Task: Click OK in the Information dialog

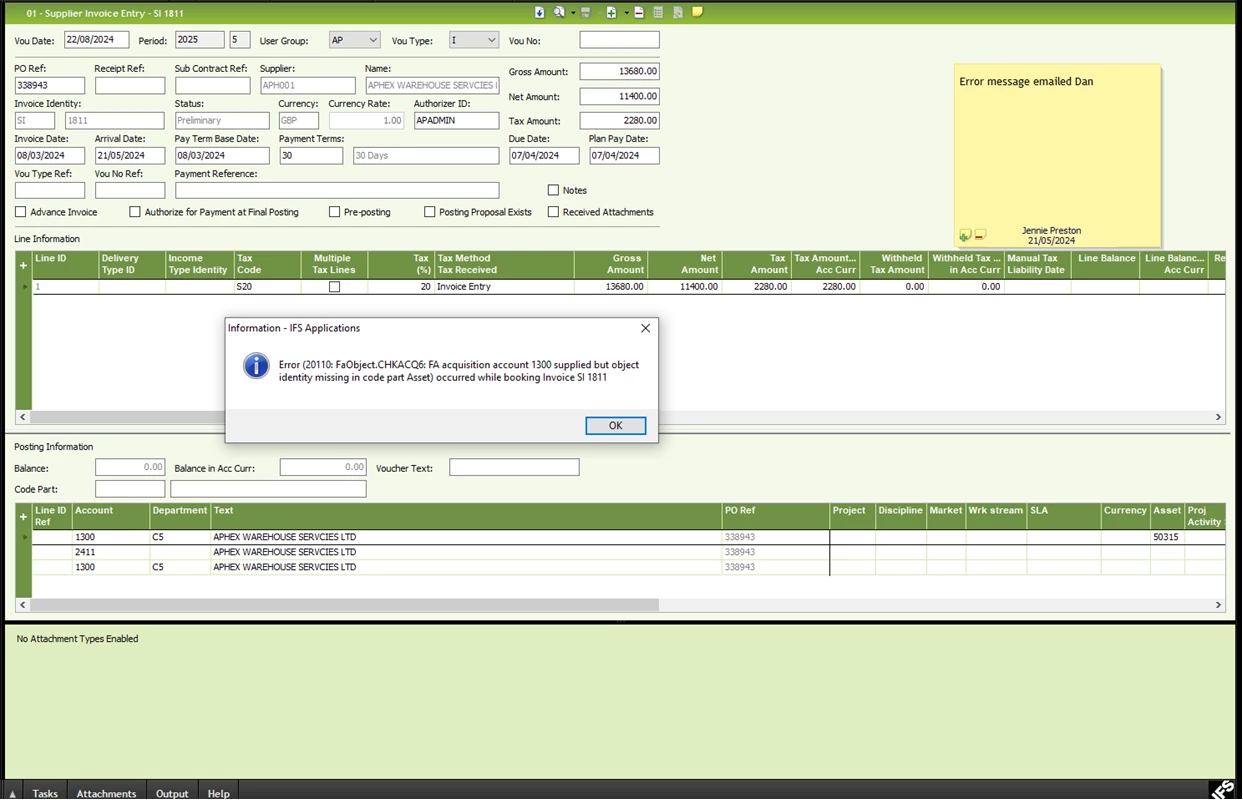Action: 615,425
